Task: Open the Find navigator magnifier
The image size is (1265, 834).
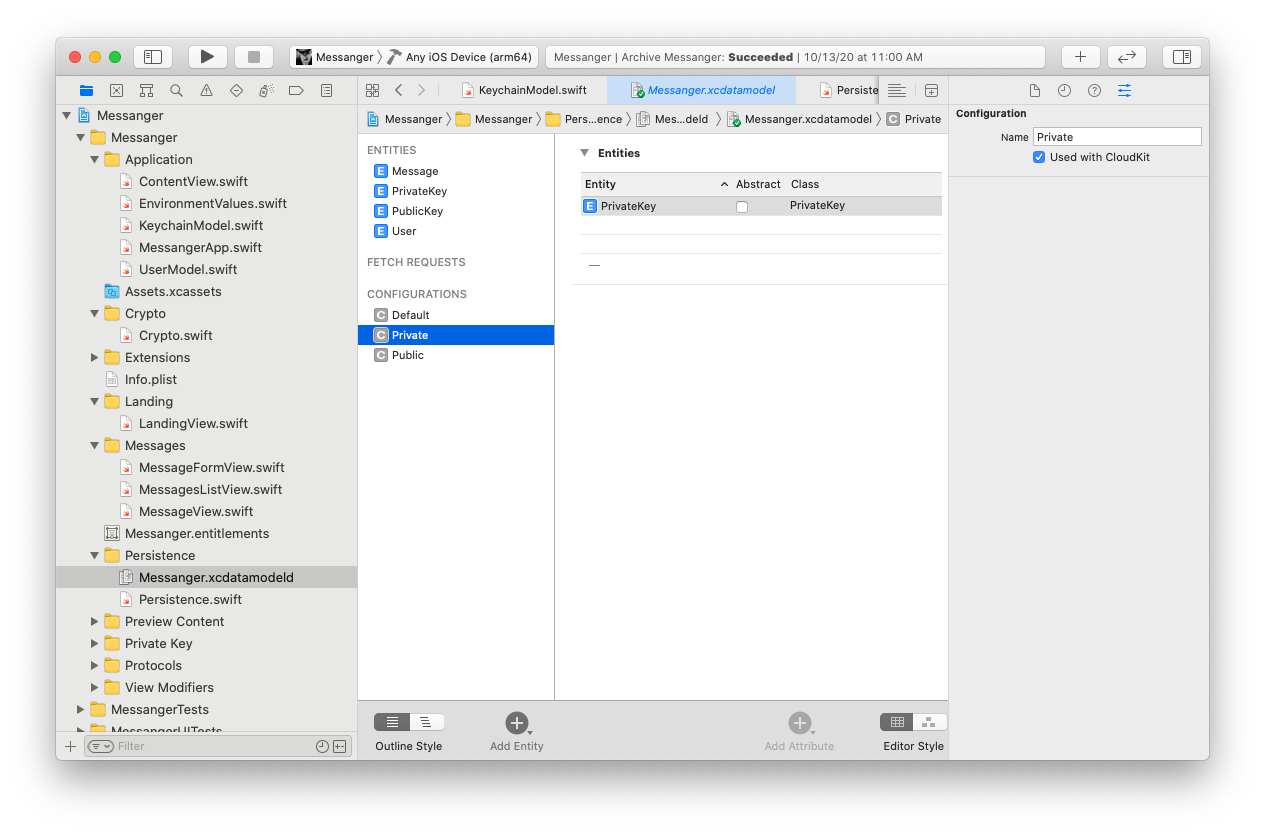Action: pyautogui.click(x=176, y=90)
